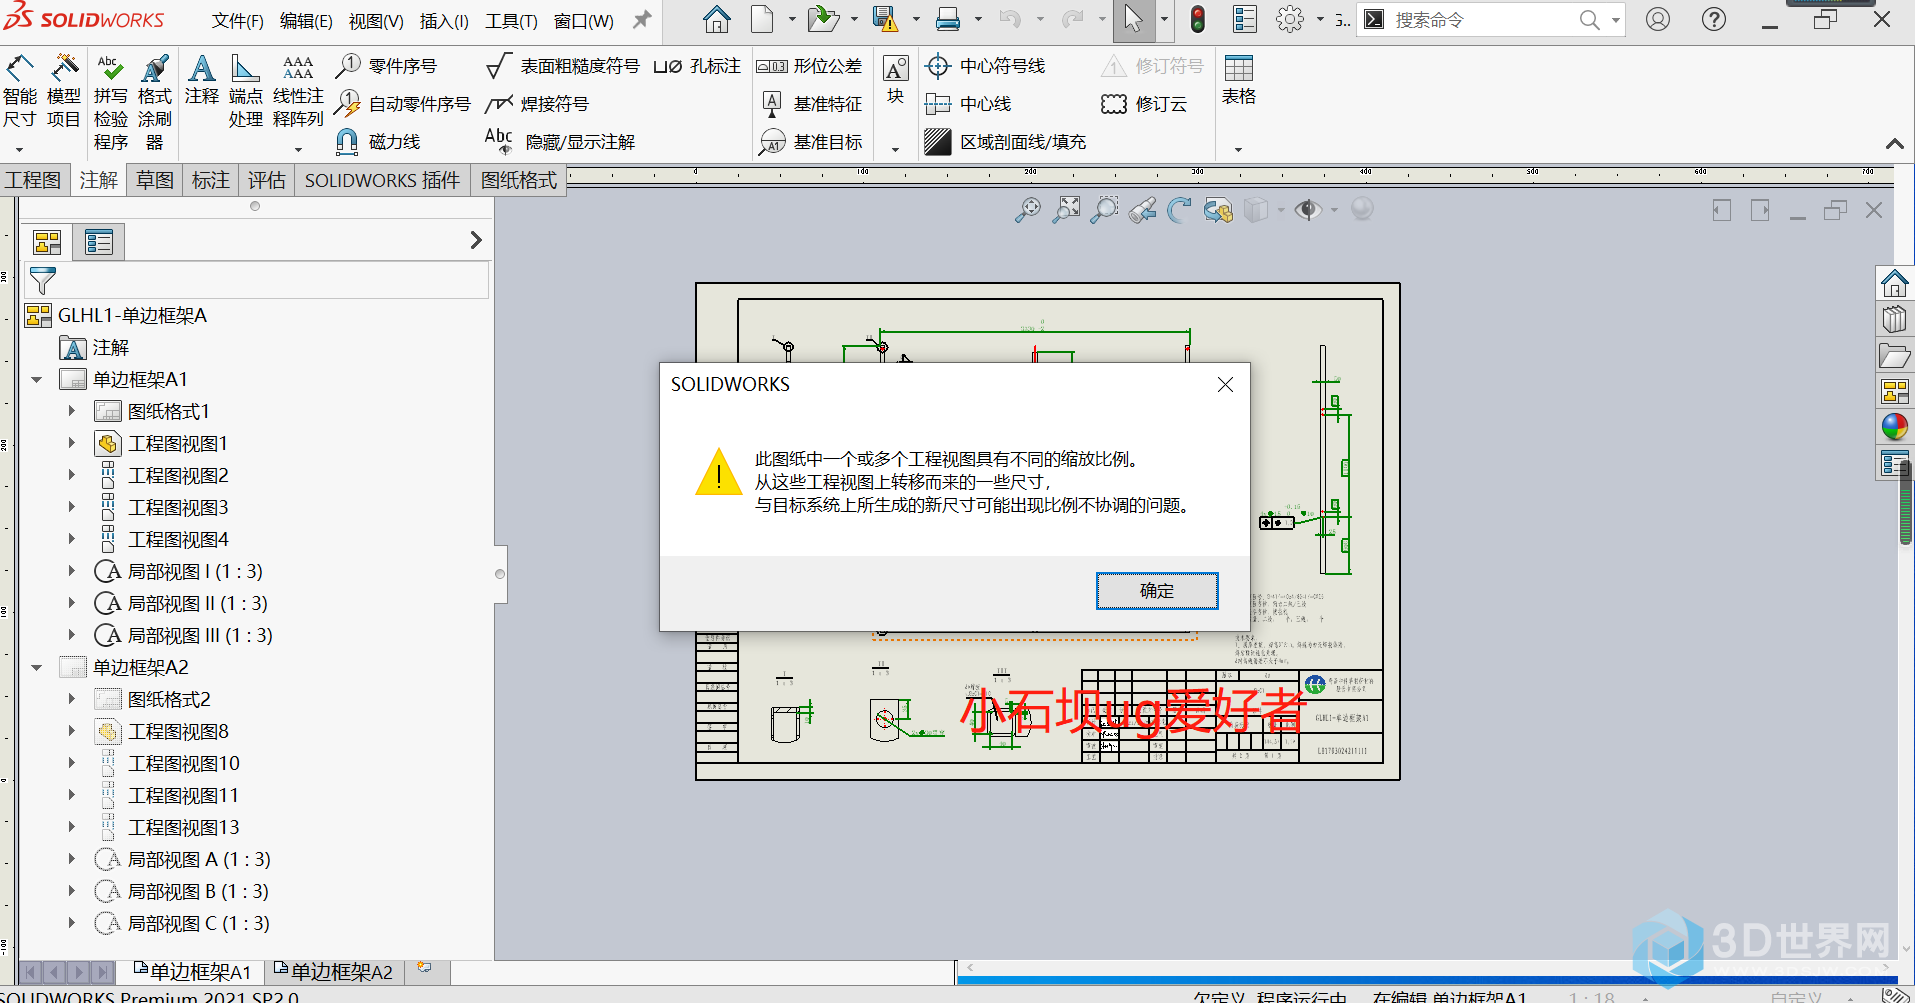
Task: Switch to the 草图 ribbon tab
Action: coord(155,180)
